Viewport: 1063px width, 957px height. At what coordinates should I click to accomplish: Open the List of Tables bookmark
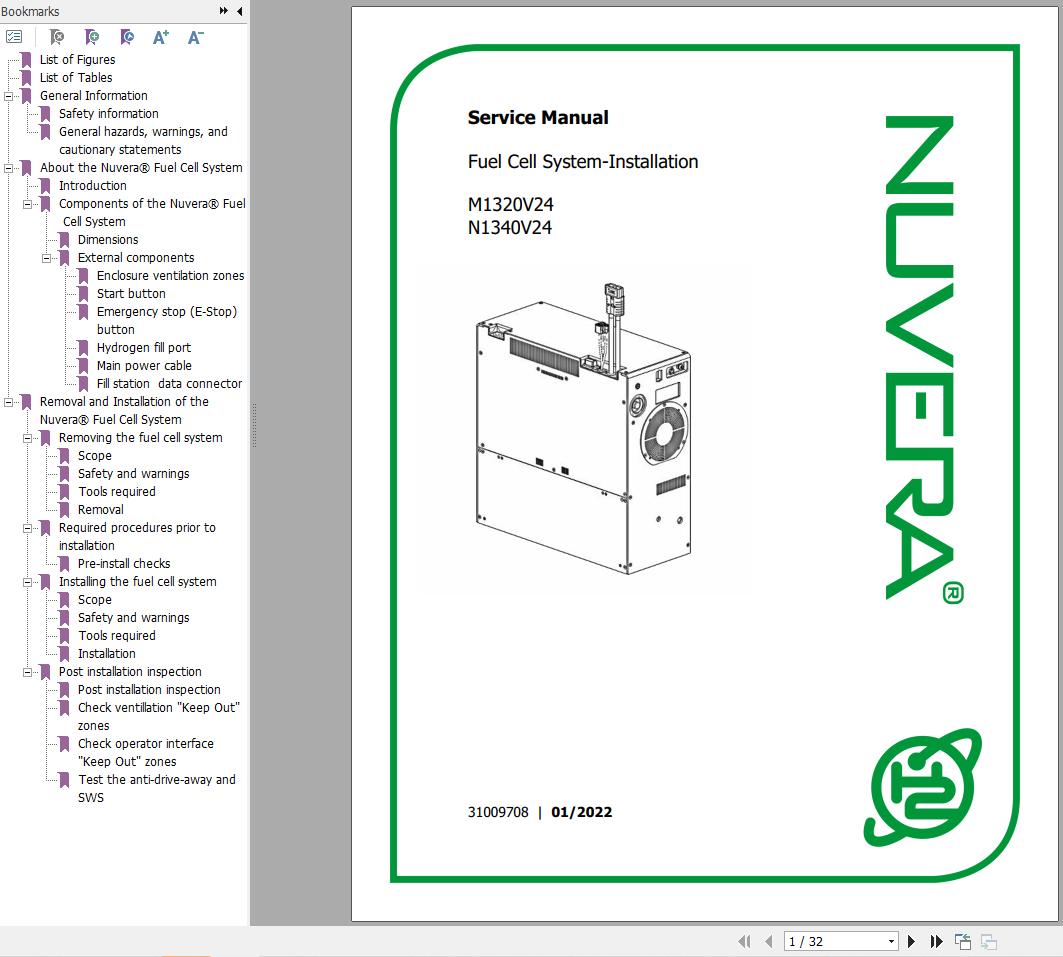pos(76,78)
